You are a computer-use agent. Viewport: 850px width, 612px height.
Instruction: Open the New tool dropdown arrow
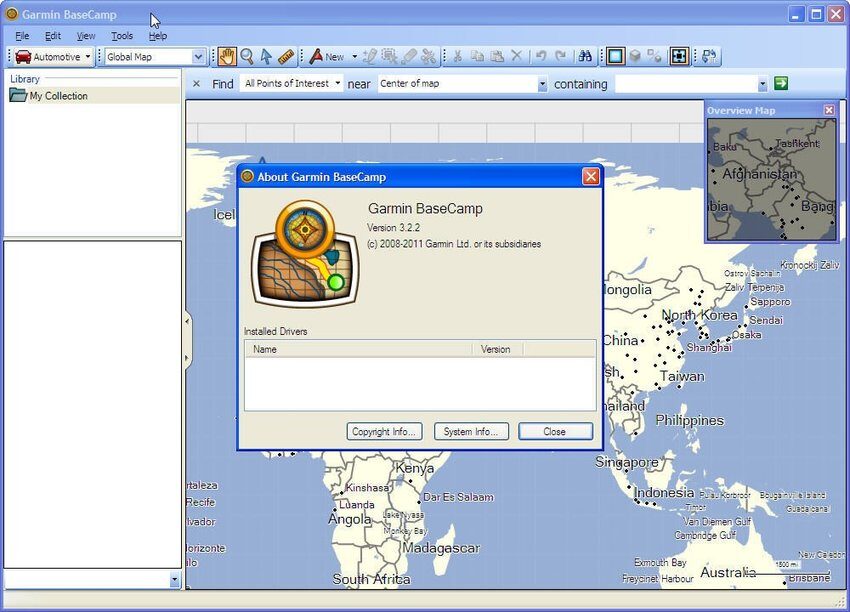click(355, 56)
